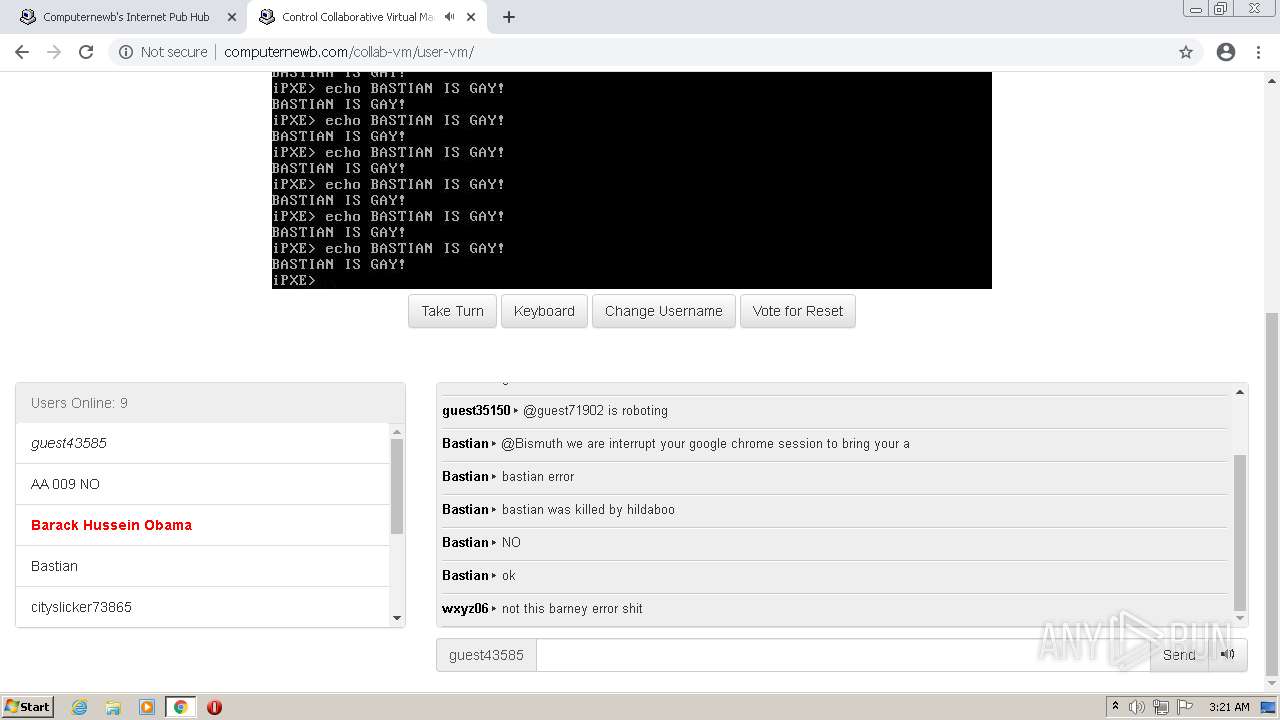Click Chrome icon in the taskbar

click(x=181, y=707)
